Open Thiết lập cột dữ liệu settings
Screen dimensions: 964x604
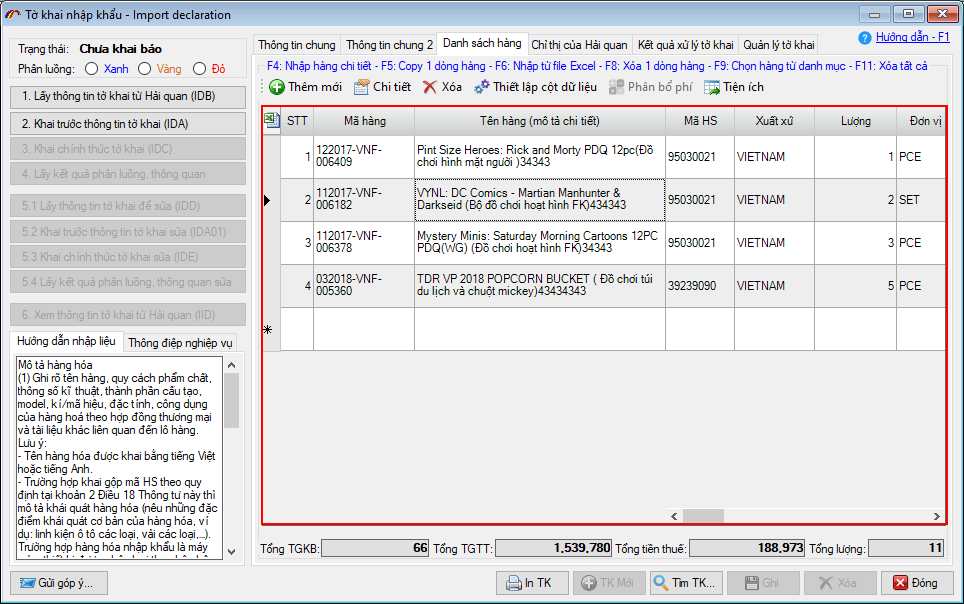(482, 87)
